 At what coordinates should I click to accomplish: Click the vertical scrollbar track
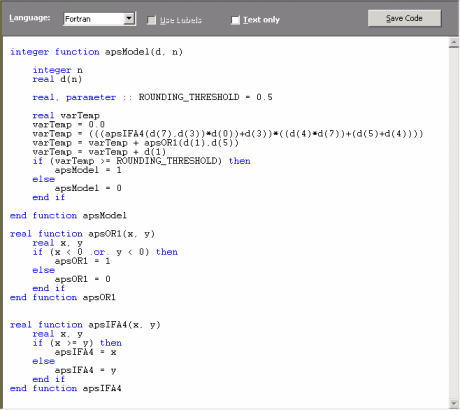point(454,223)
